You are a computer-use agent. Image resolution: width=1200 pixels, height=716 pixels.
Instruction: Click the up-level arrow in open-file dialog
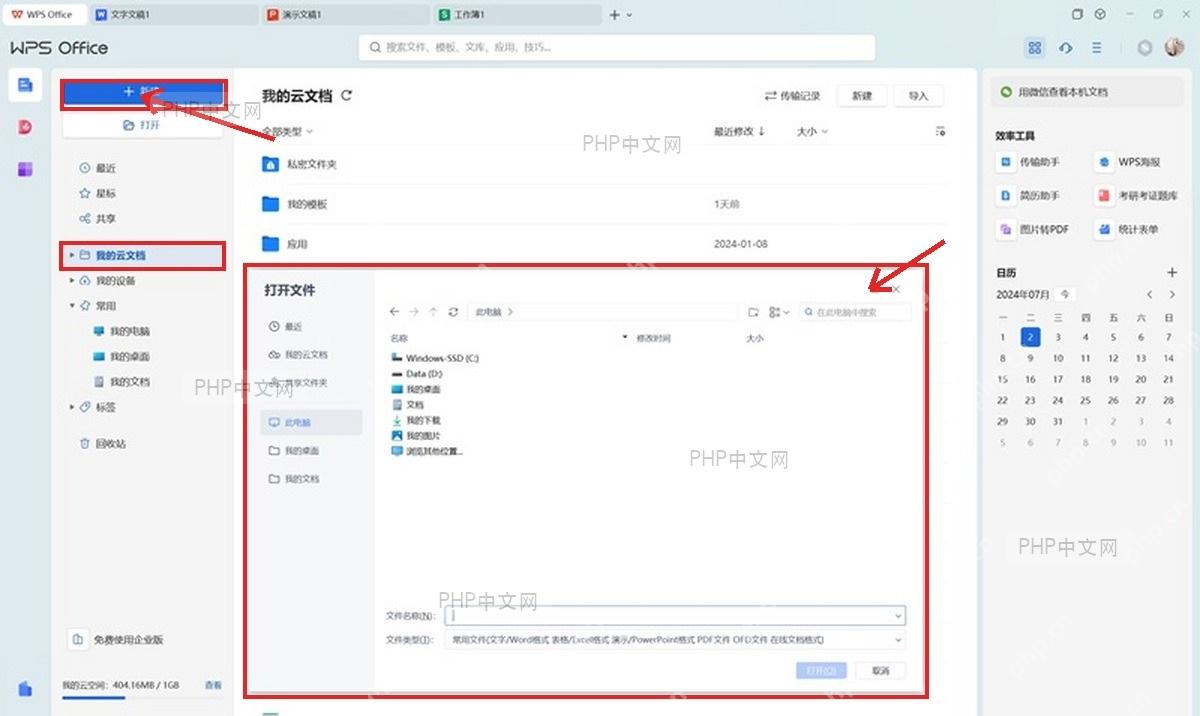433,312
